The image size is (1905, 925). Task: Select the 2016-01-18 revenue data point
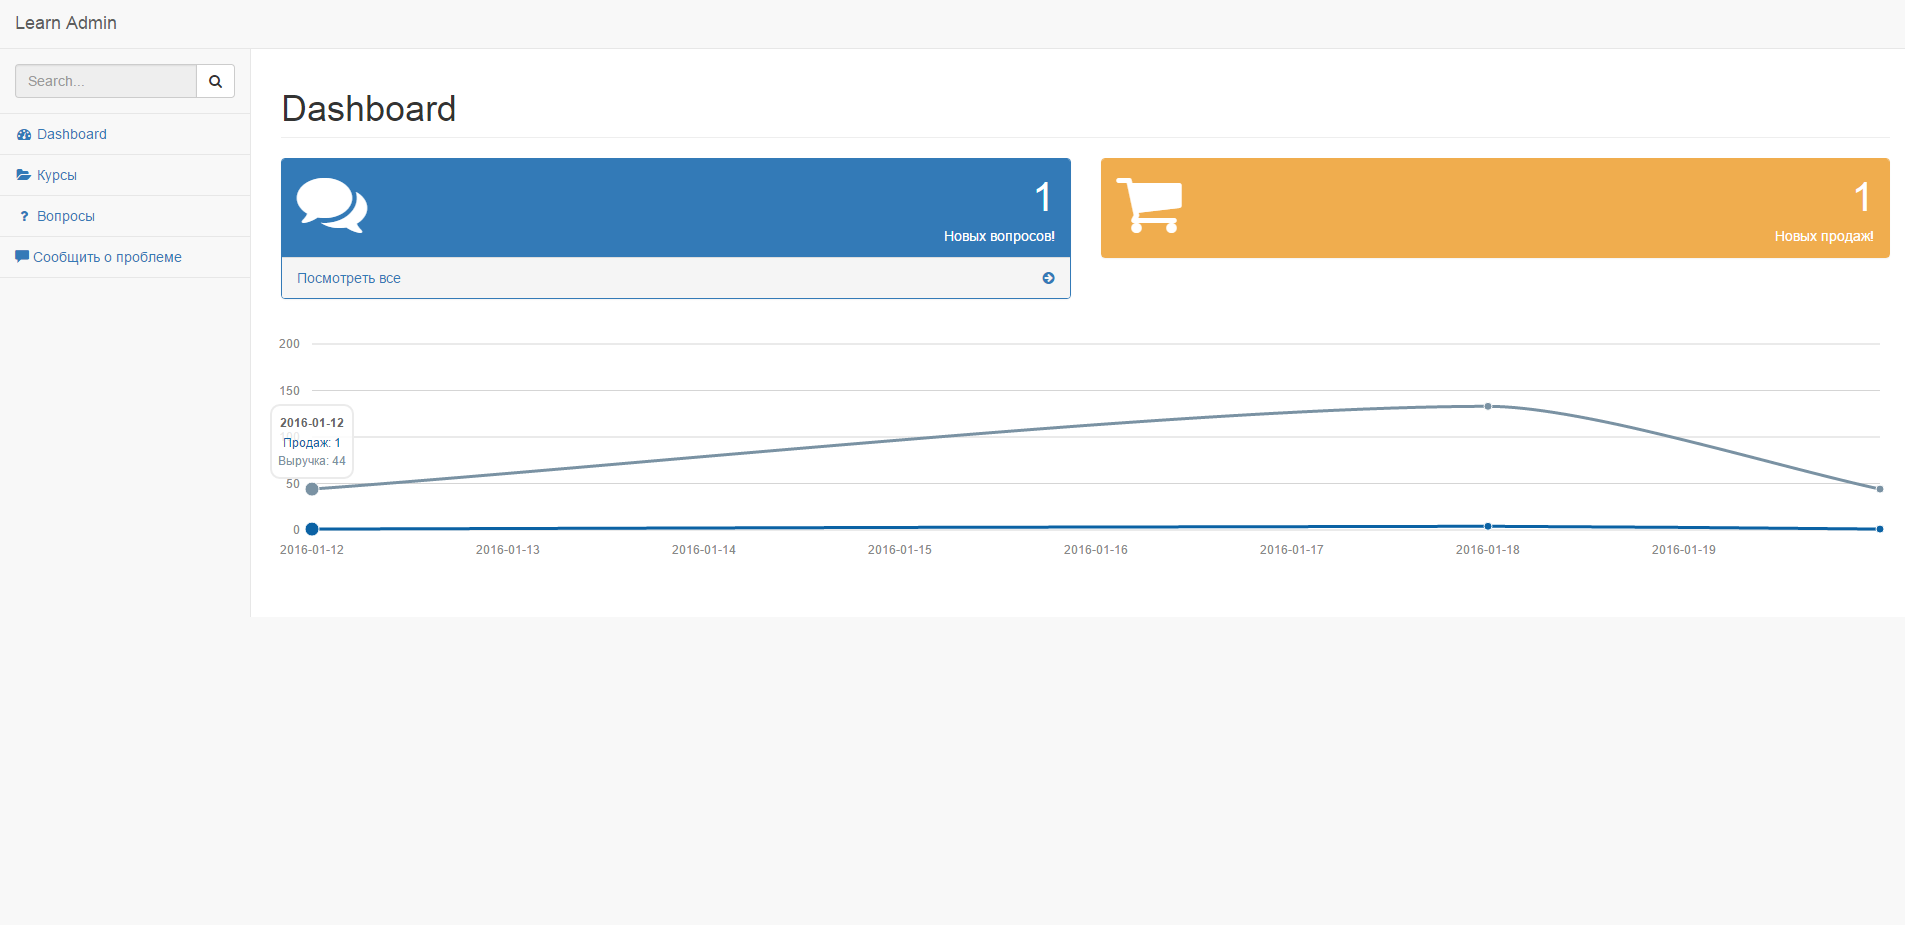point(1488,406)
